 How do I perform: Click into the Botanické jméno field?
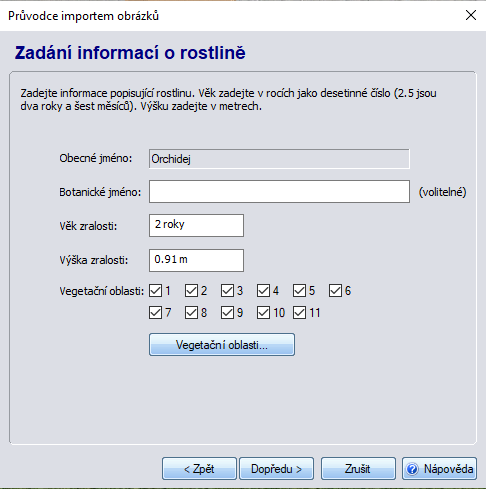tap(279, 192)
